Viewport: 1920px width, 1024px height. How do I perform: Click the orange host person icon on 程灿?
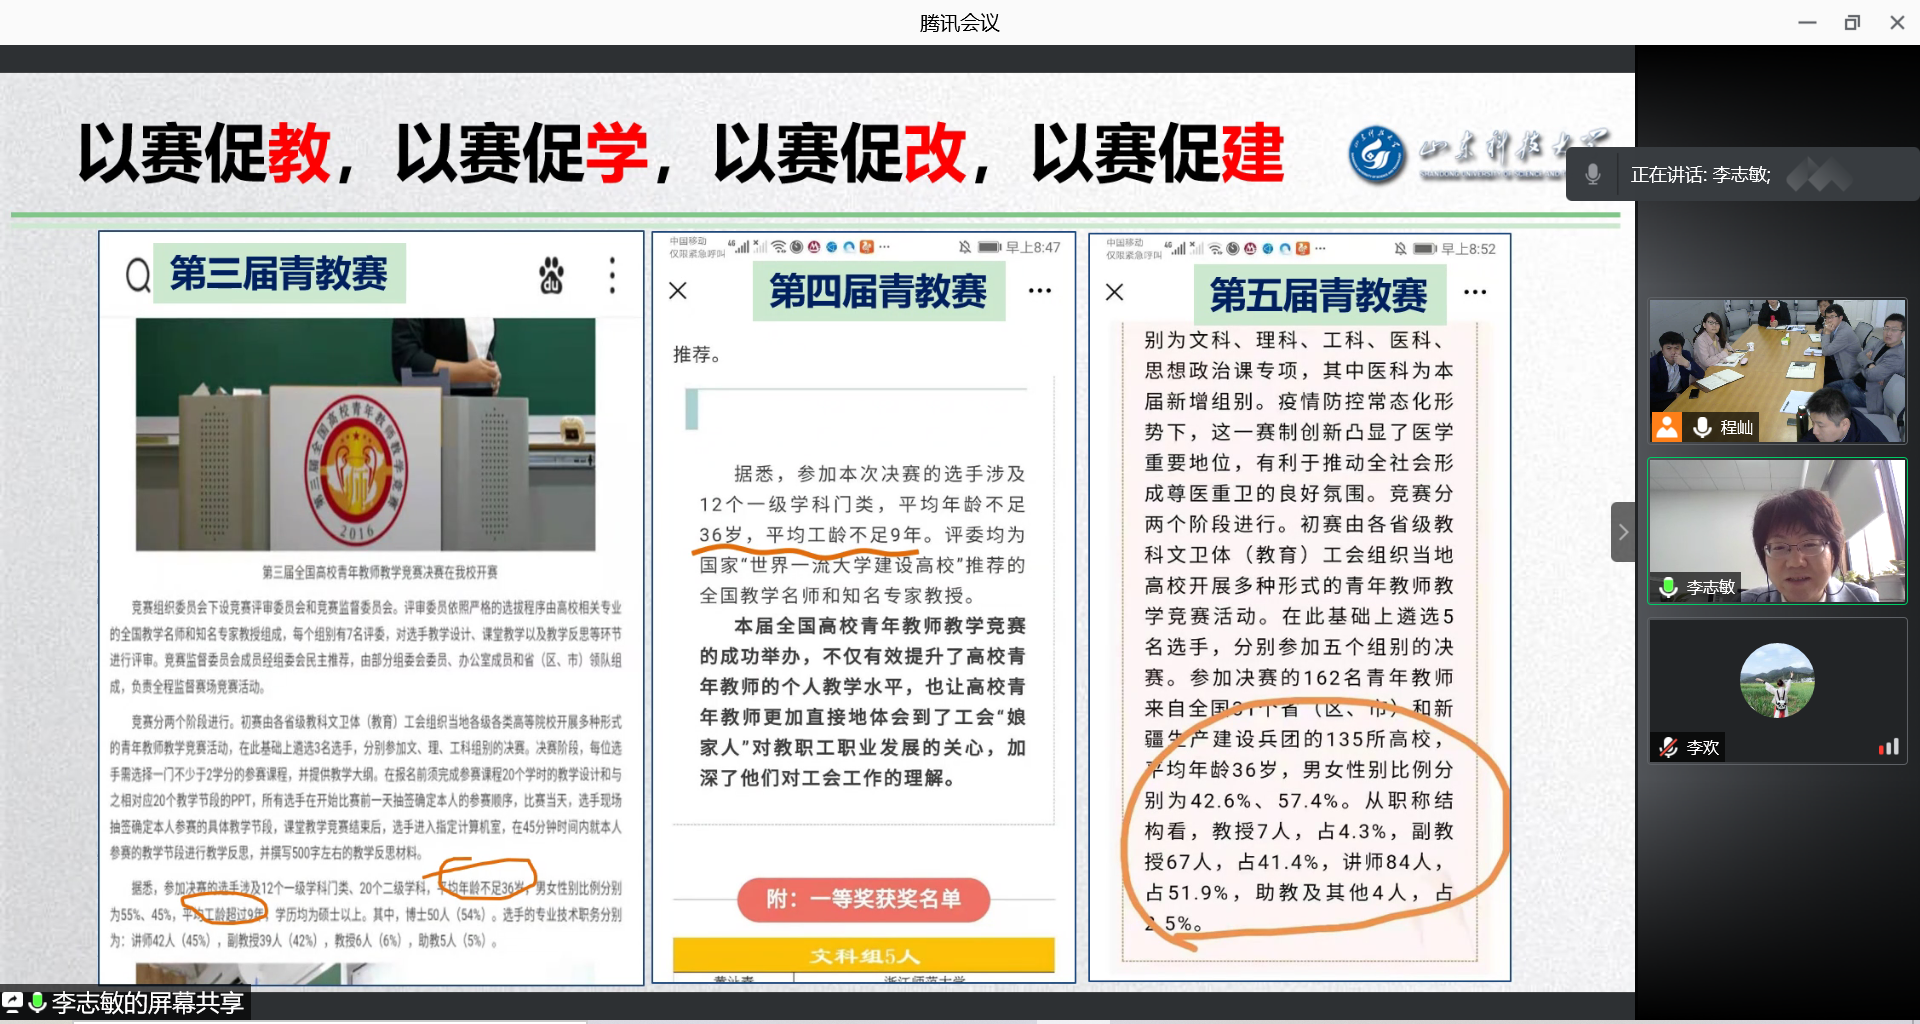(1666, 427)
